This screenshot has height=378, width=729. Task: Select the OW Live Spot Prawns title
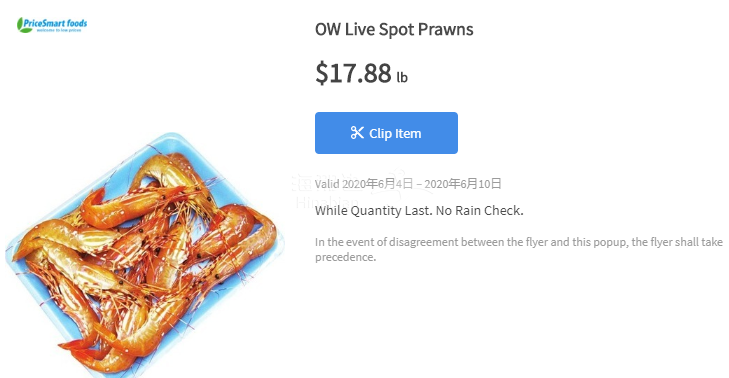(394, 29)
